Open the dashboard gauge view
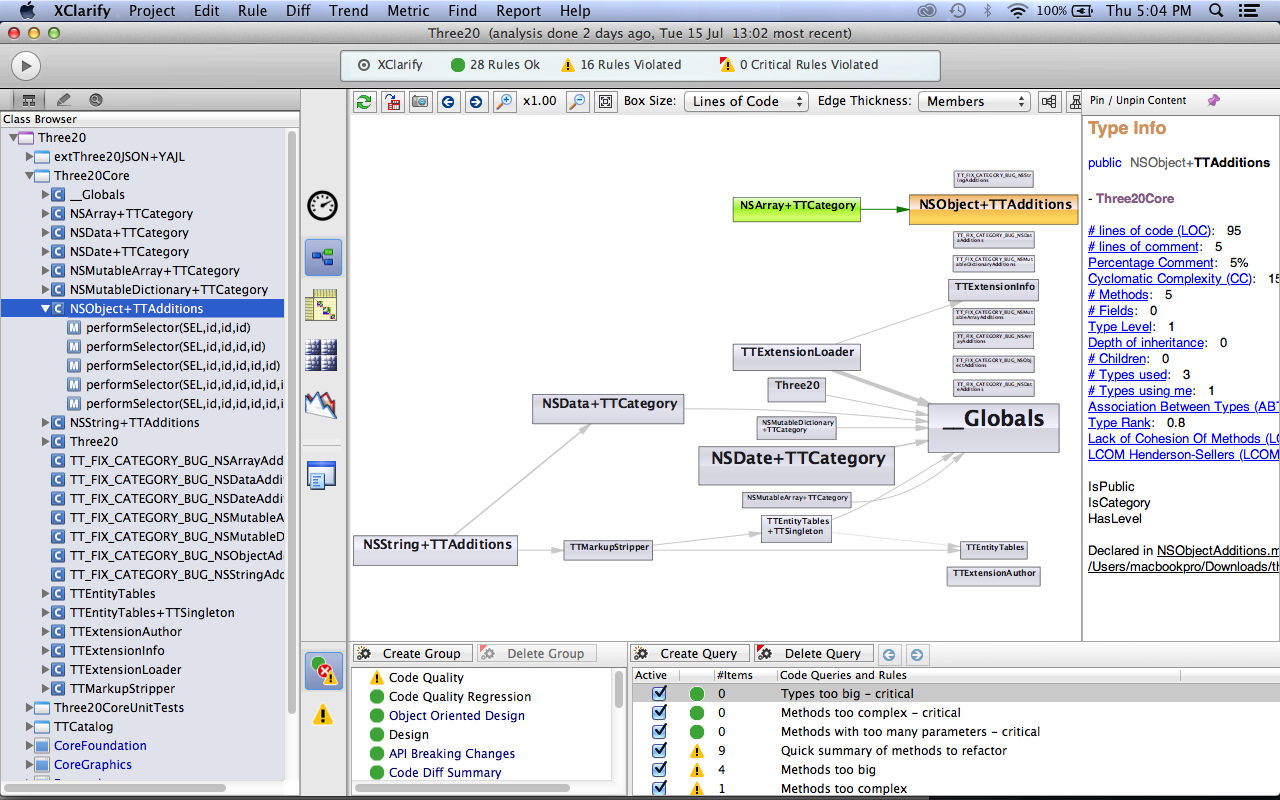The height and width of the screenshot is (800, 1280). coord(322,206)
